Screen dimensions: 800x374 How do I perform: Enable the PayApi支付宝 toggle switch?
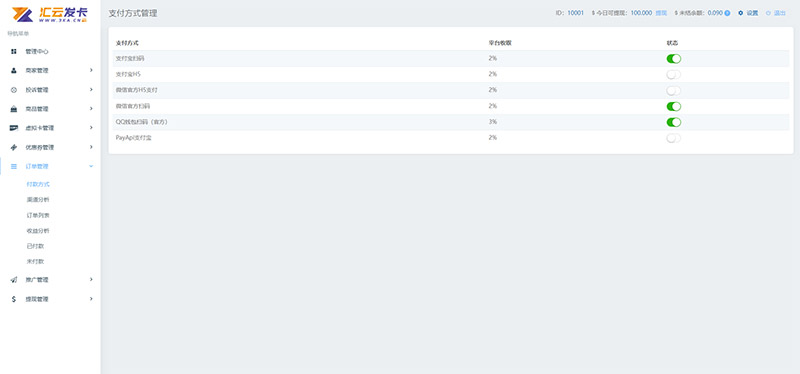(673, 138)
